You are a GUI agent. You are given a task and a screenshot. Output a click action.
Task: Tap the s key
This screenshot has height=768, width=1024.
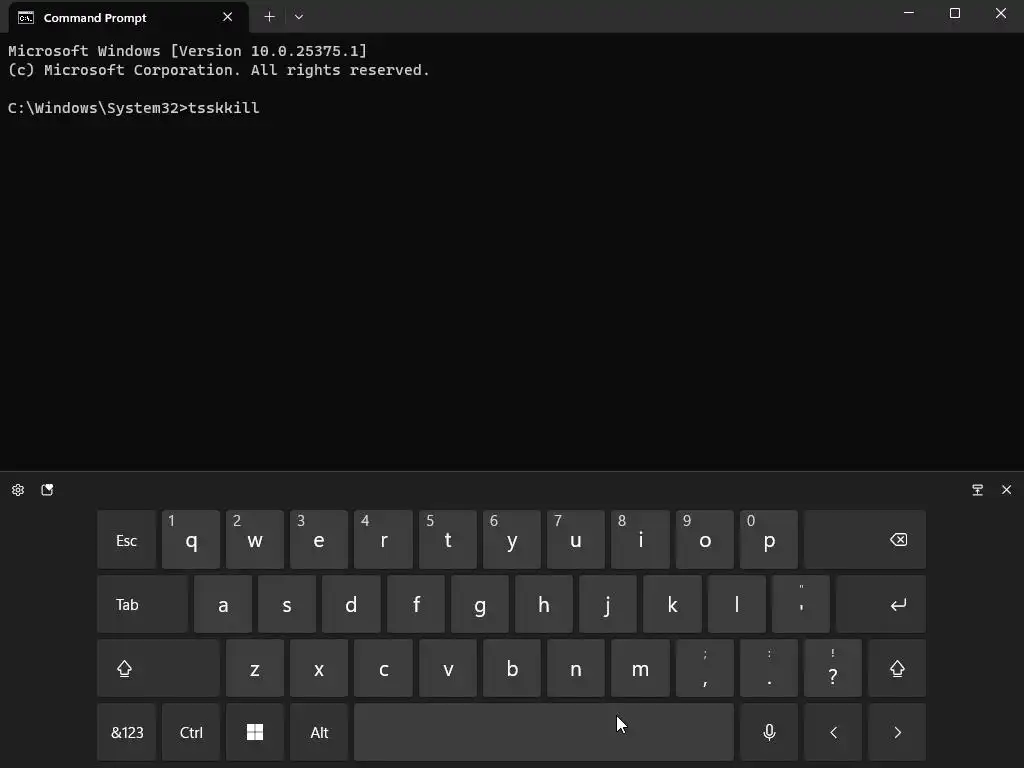(287, 604)
